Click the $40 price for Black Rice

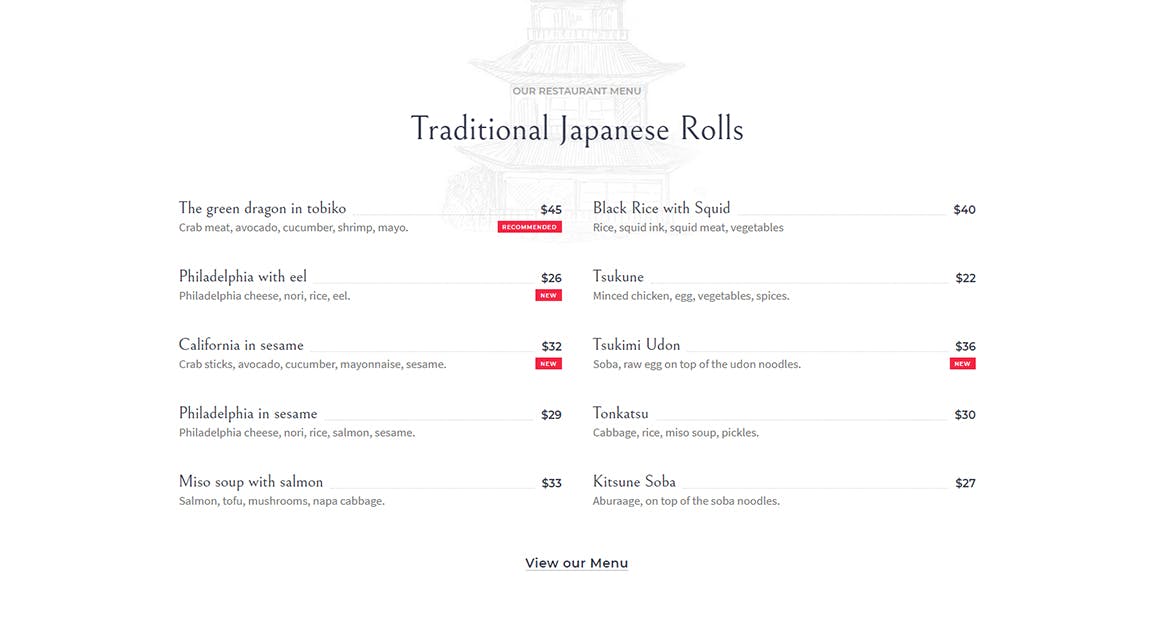pos(965,210)
